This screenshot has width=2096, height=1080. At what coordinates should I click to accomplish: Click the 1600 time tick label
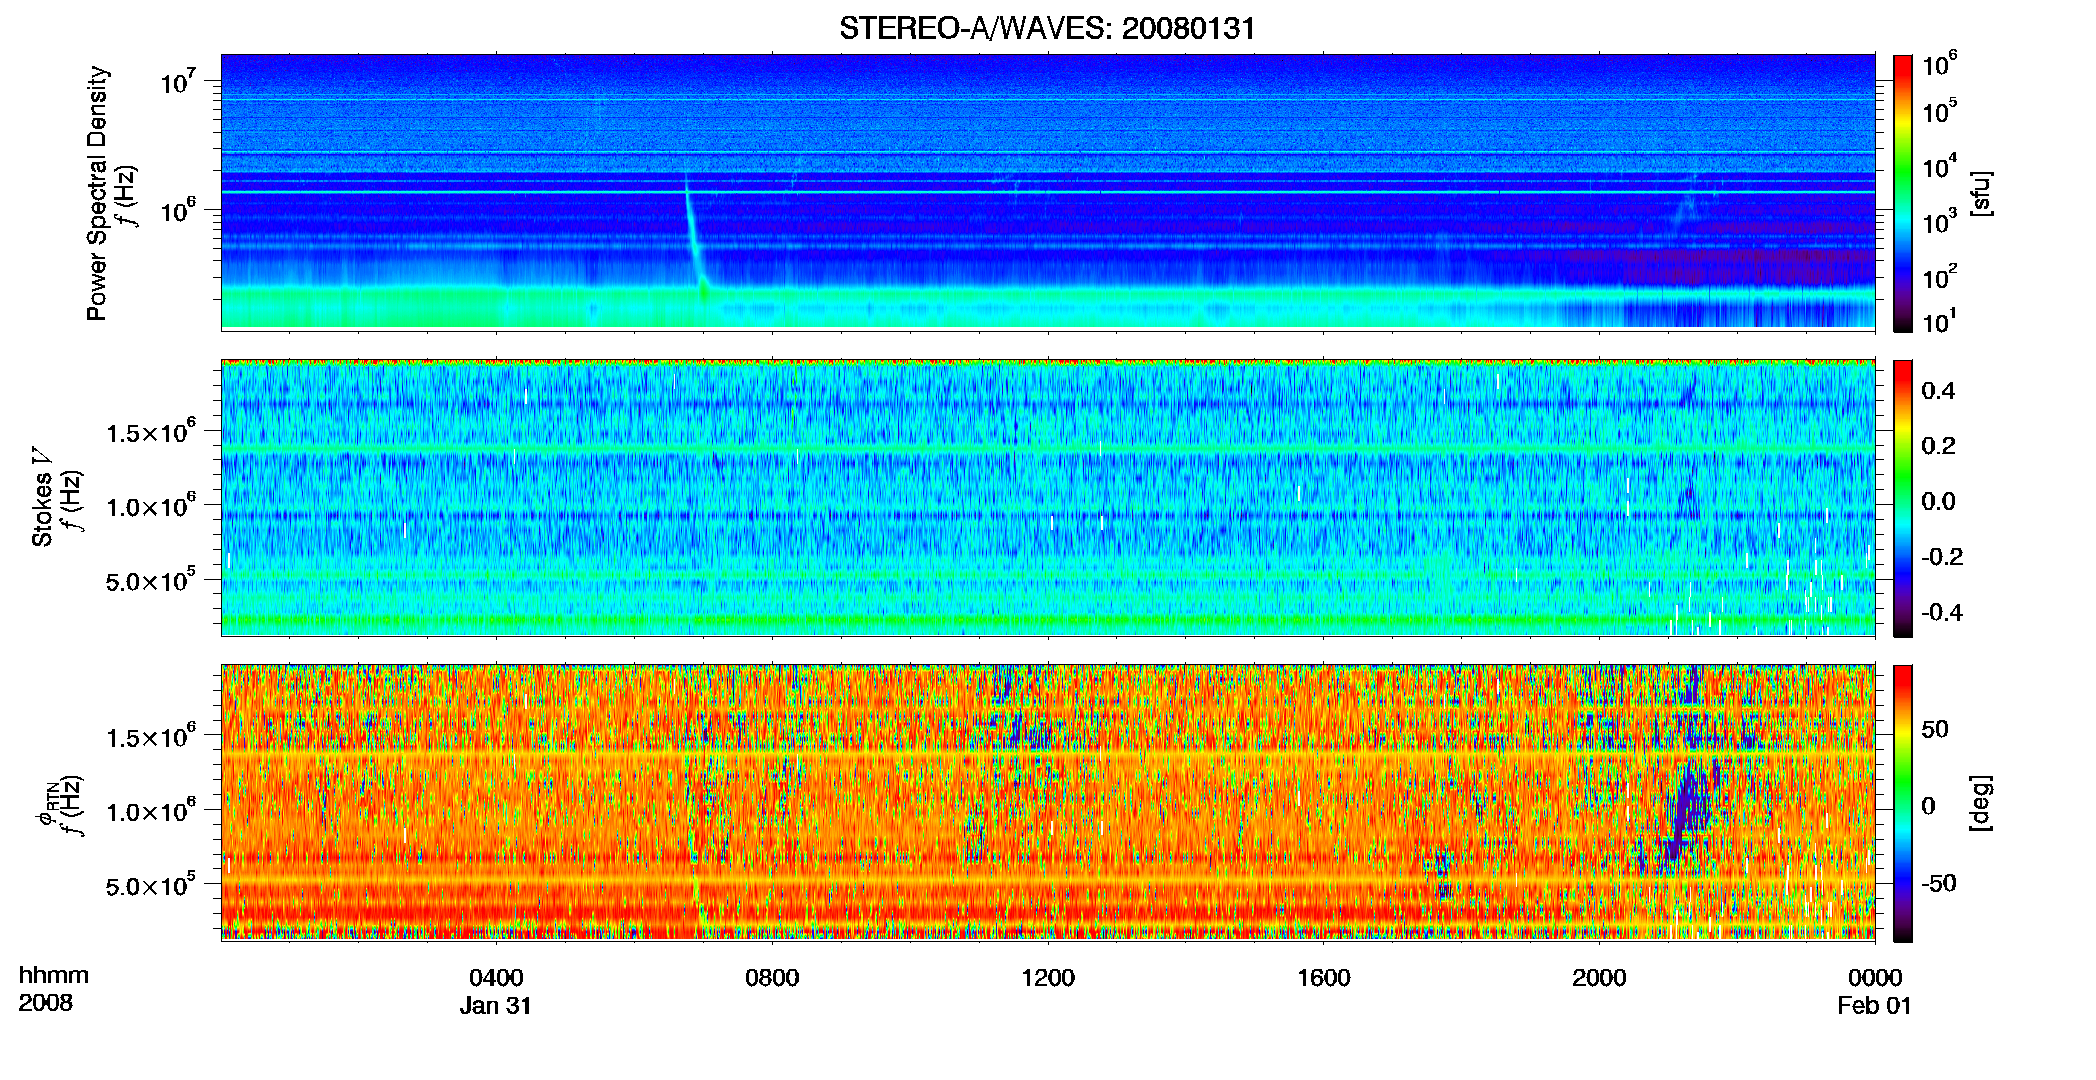pyautogui.click(x=1324, y=978)
